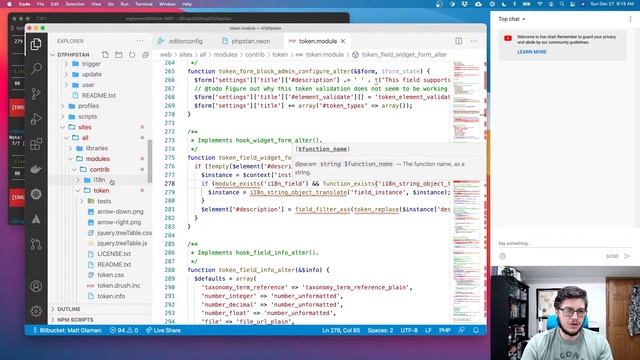Change indentation via Spaces: 2
Screen dimensions: 640x360
pos(380,330)
